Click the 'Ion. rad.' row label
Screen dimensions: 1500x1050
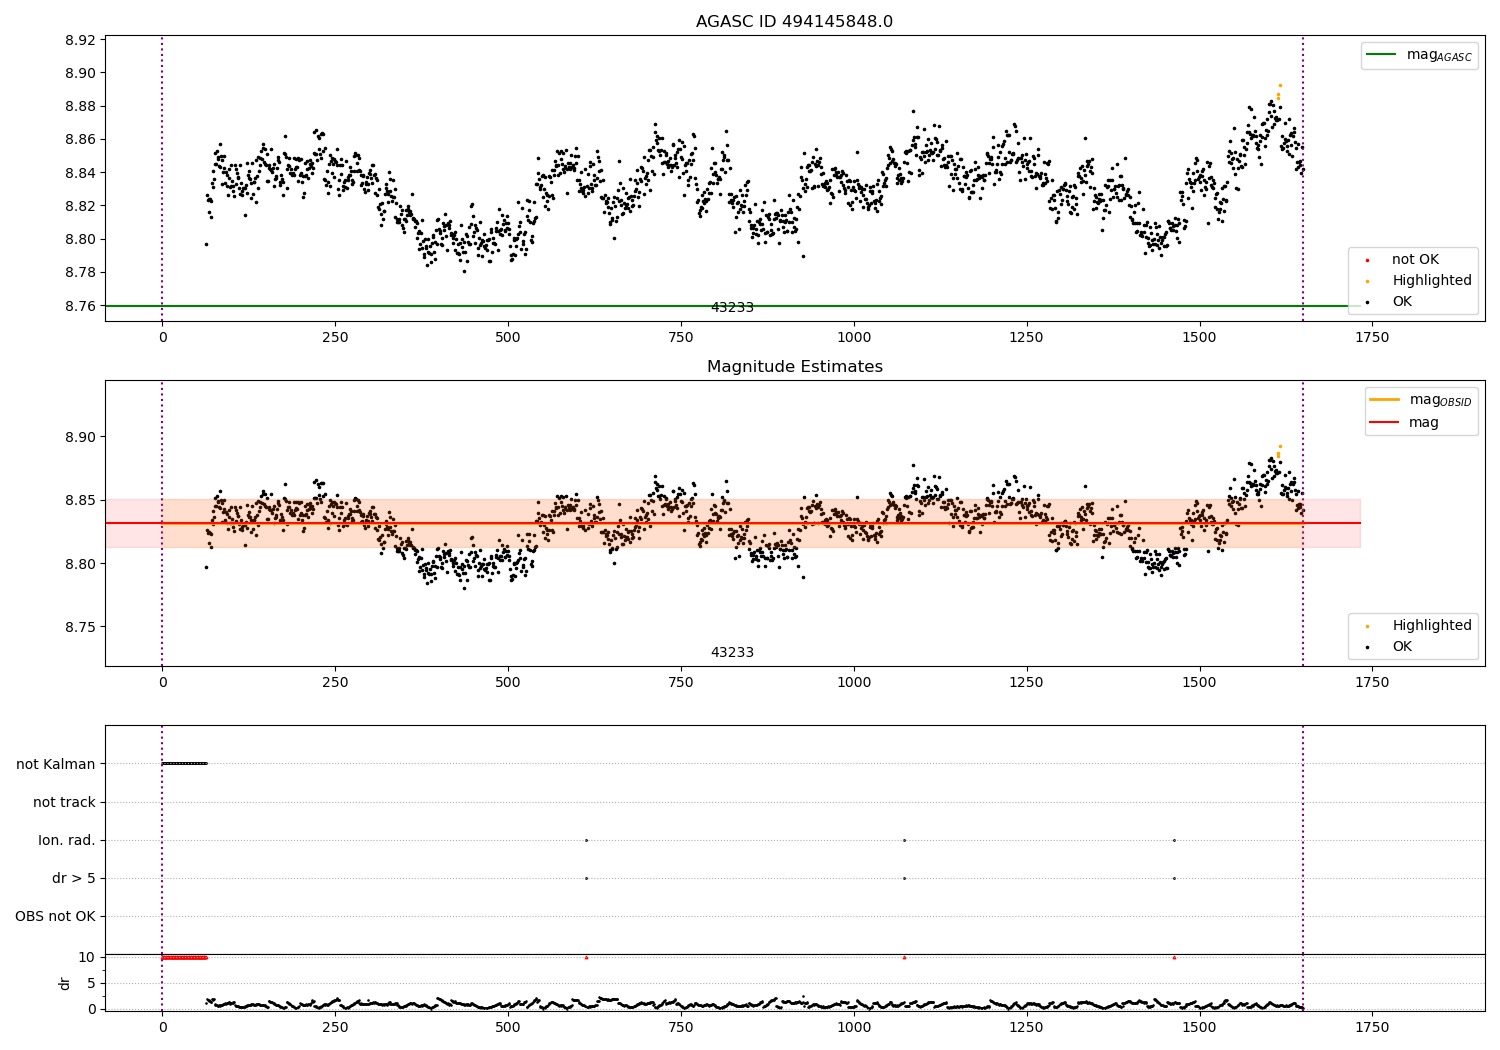67,840
